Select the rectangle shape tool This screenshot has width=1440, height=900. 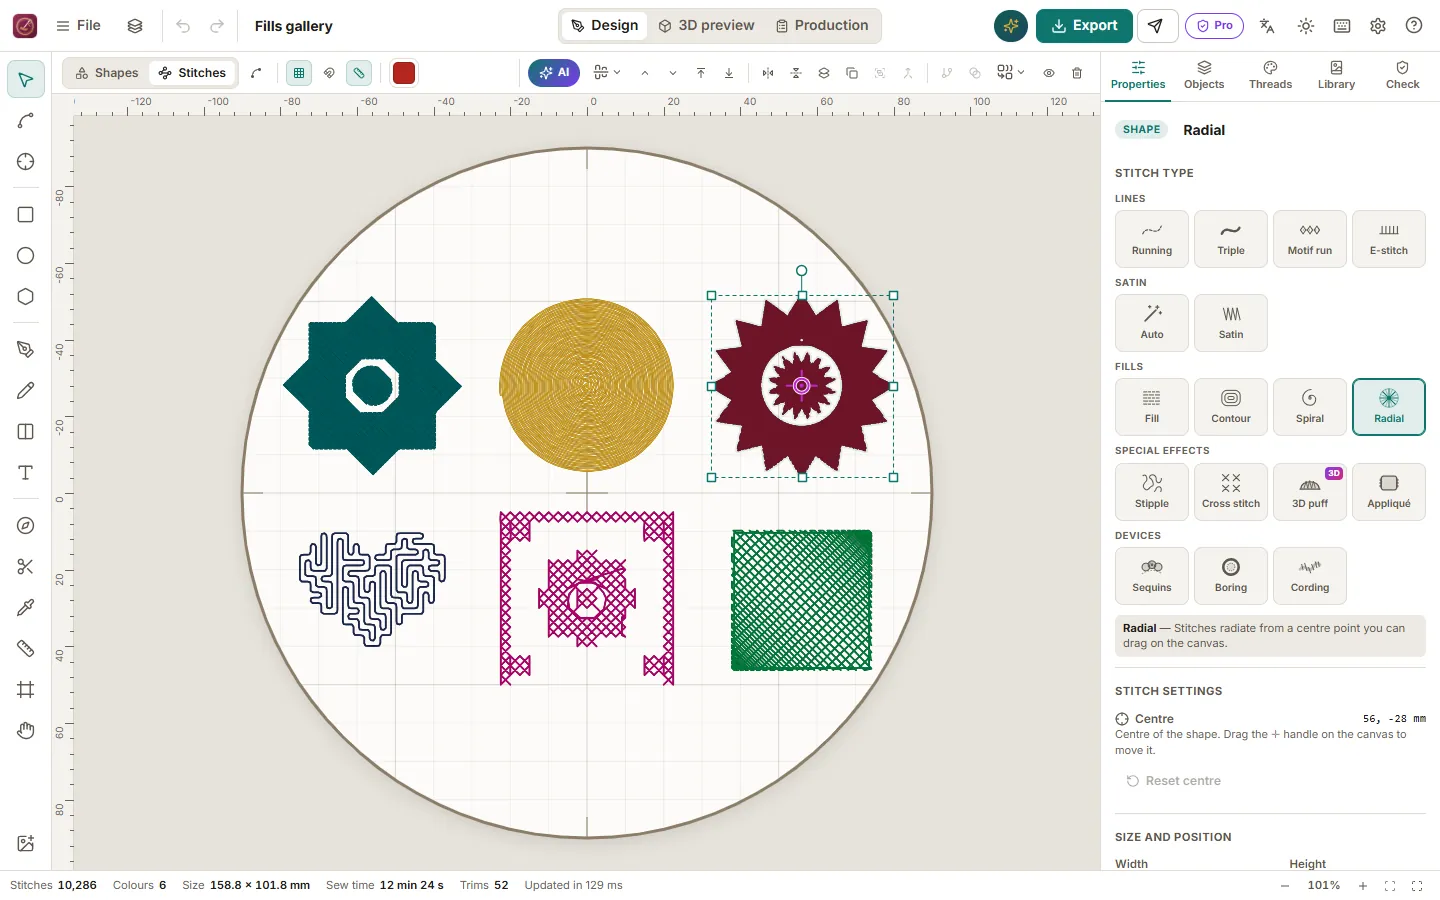26,215
